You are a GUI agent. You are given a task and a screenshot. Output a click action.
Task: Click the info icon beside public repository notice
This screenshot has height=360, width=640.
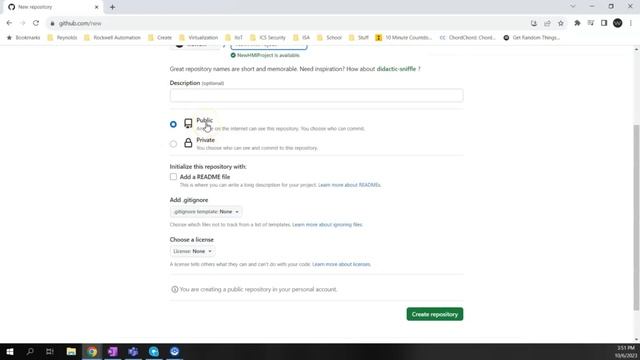coord(174,289)
